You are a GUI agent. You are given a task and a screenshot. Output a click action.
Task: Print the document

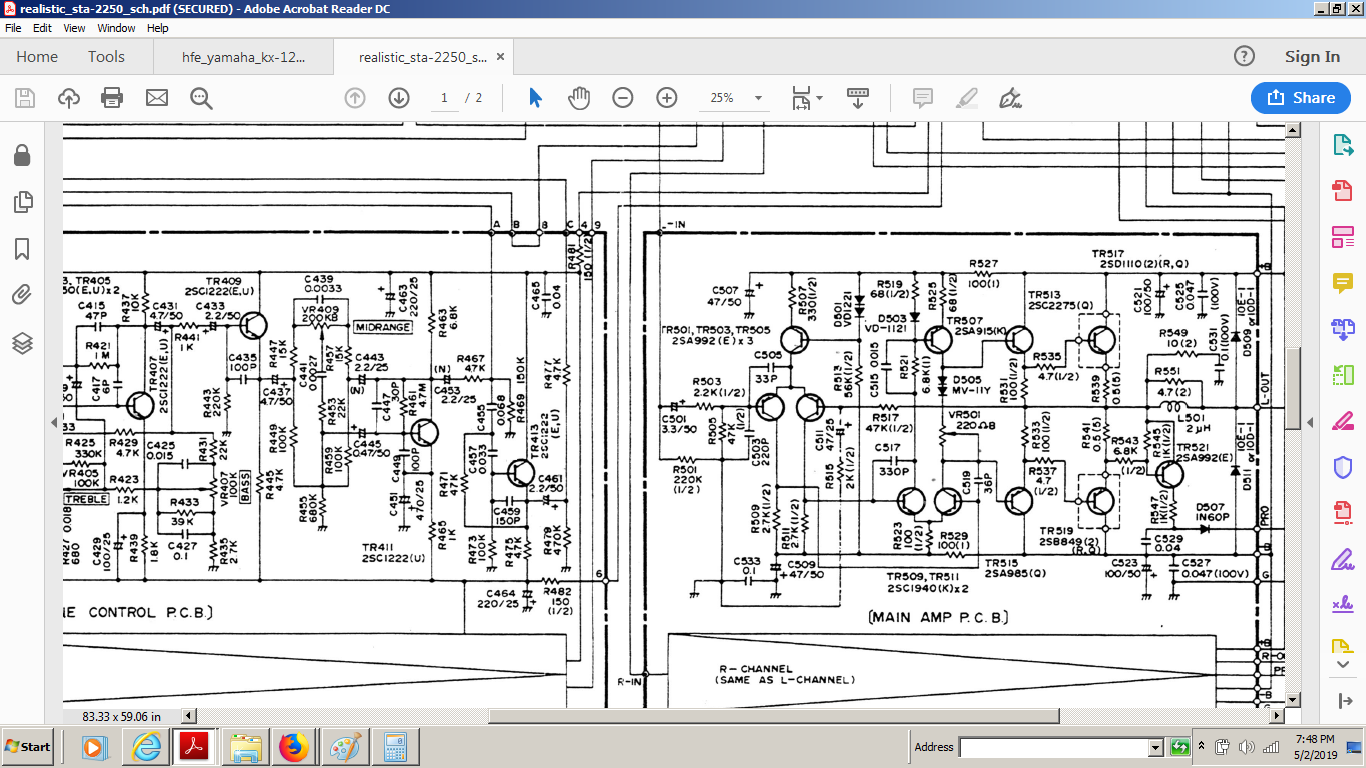point(112,98)
